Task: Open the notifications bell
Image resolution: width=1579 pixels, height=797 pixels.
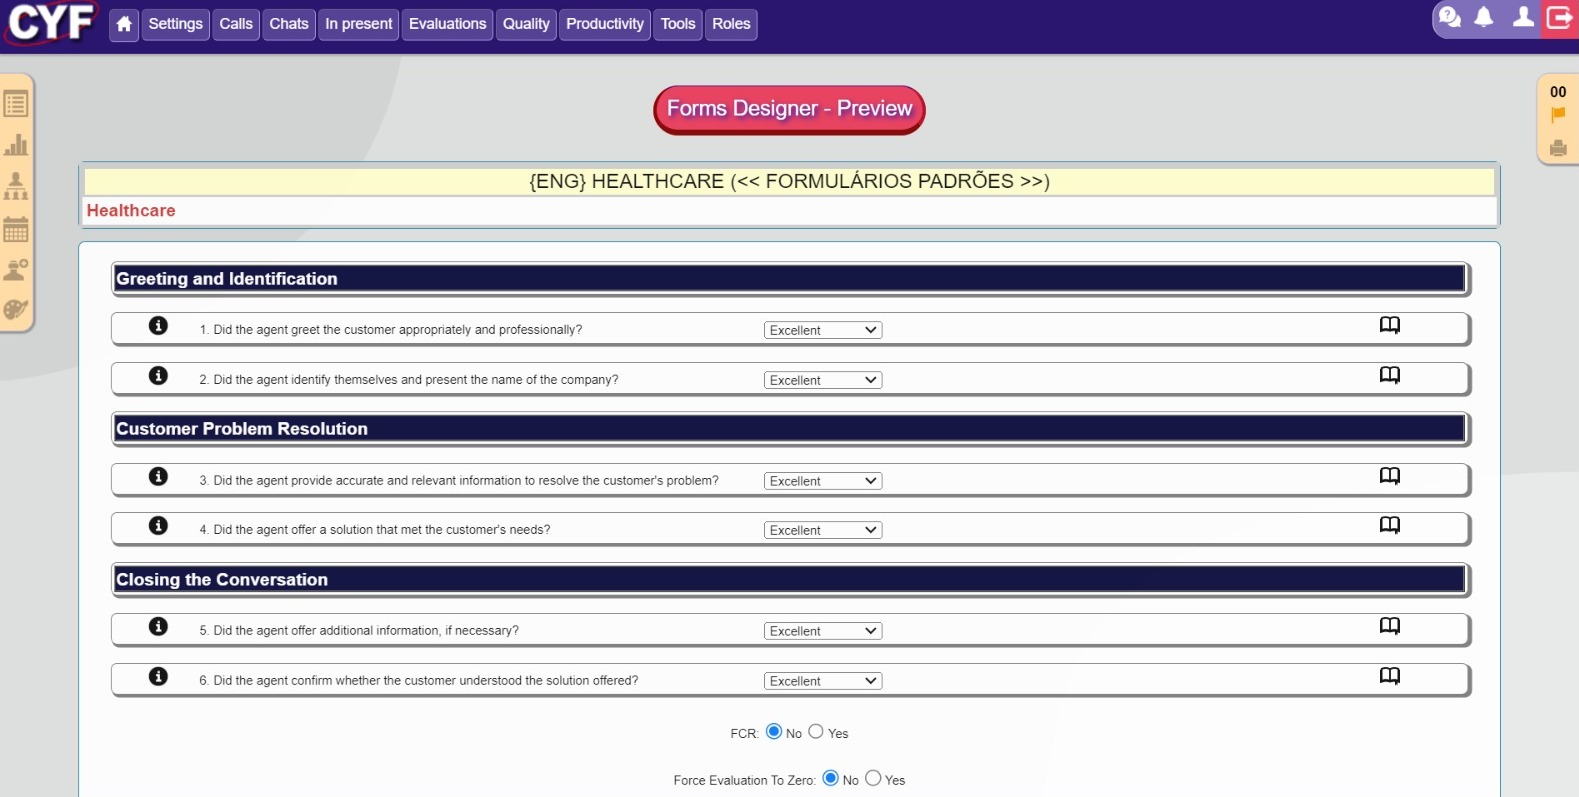Action: pyautogui.click(x=1484, y=17)
